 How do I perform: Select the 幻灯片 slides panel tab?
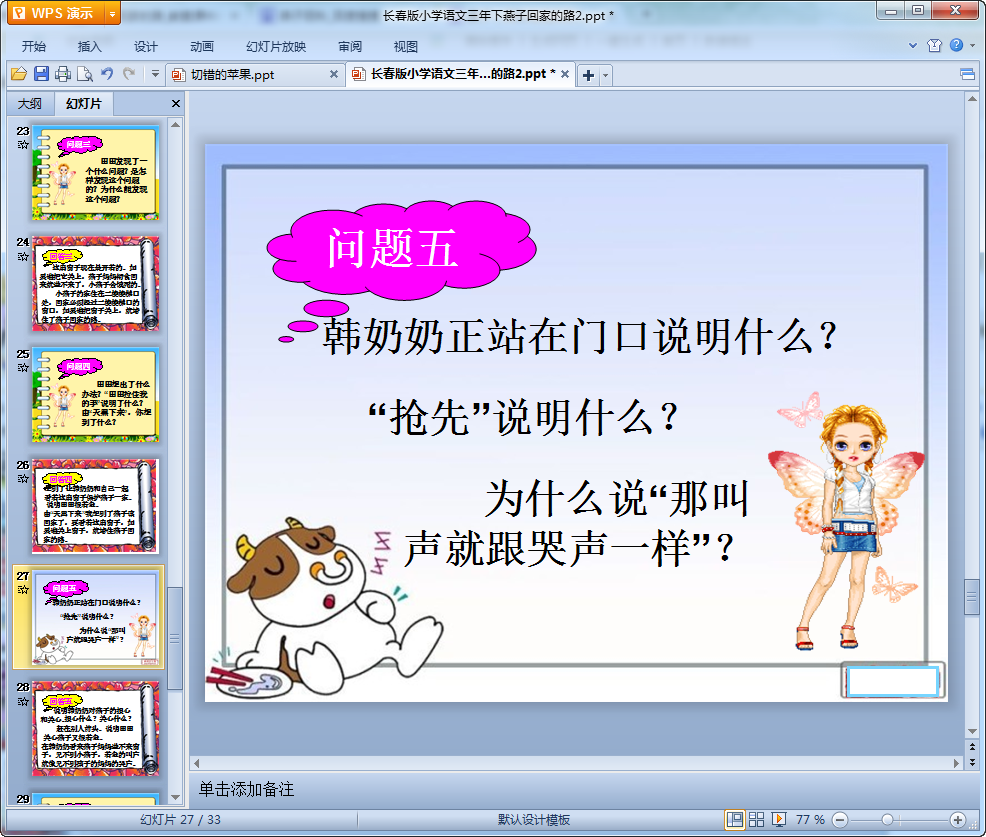click(83, 104)
